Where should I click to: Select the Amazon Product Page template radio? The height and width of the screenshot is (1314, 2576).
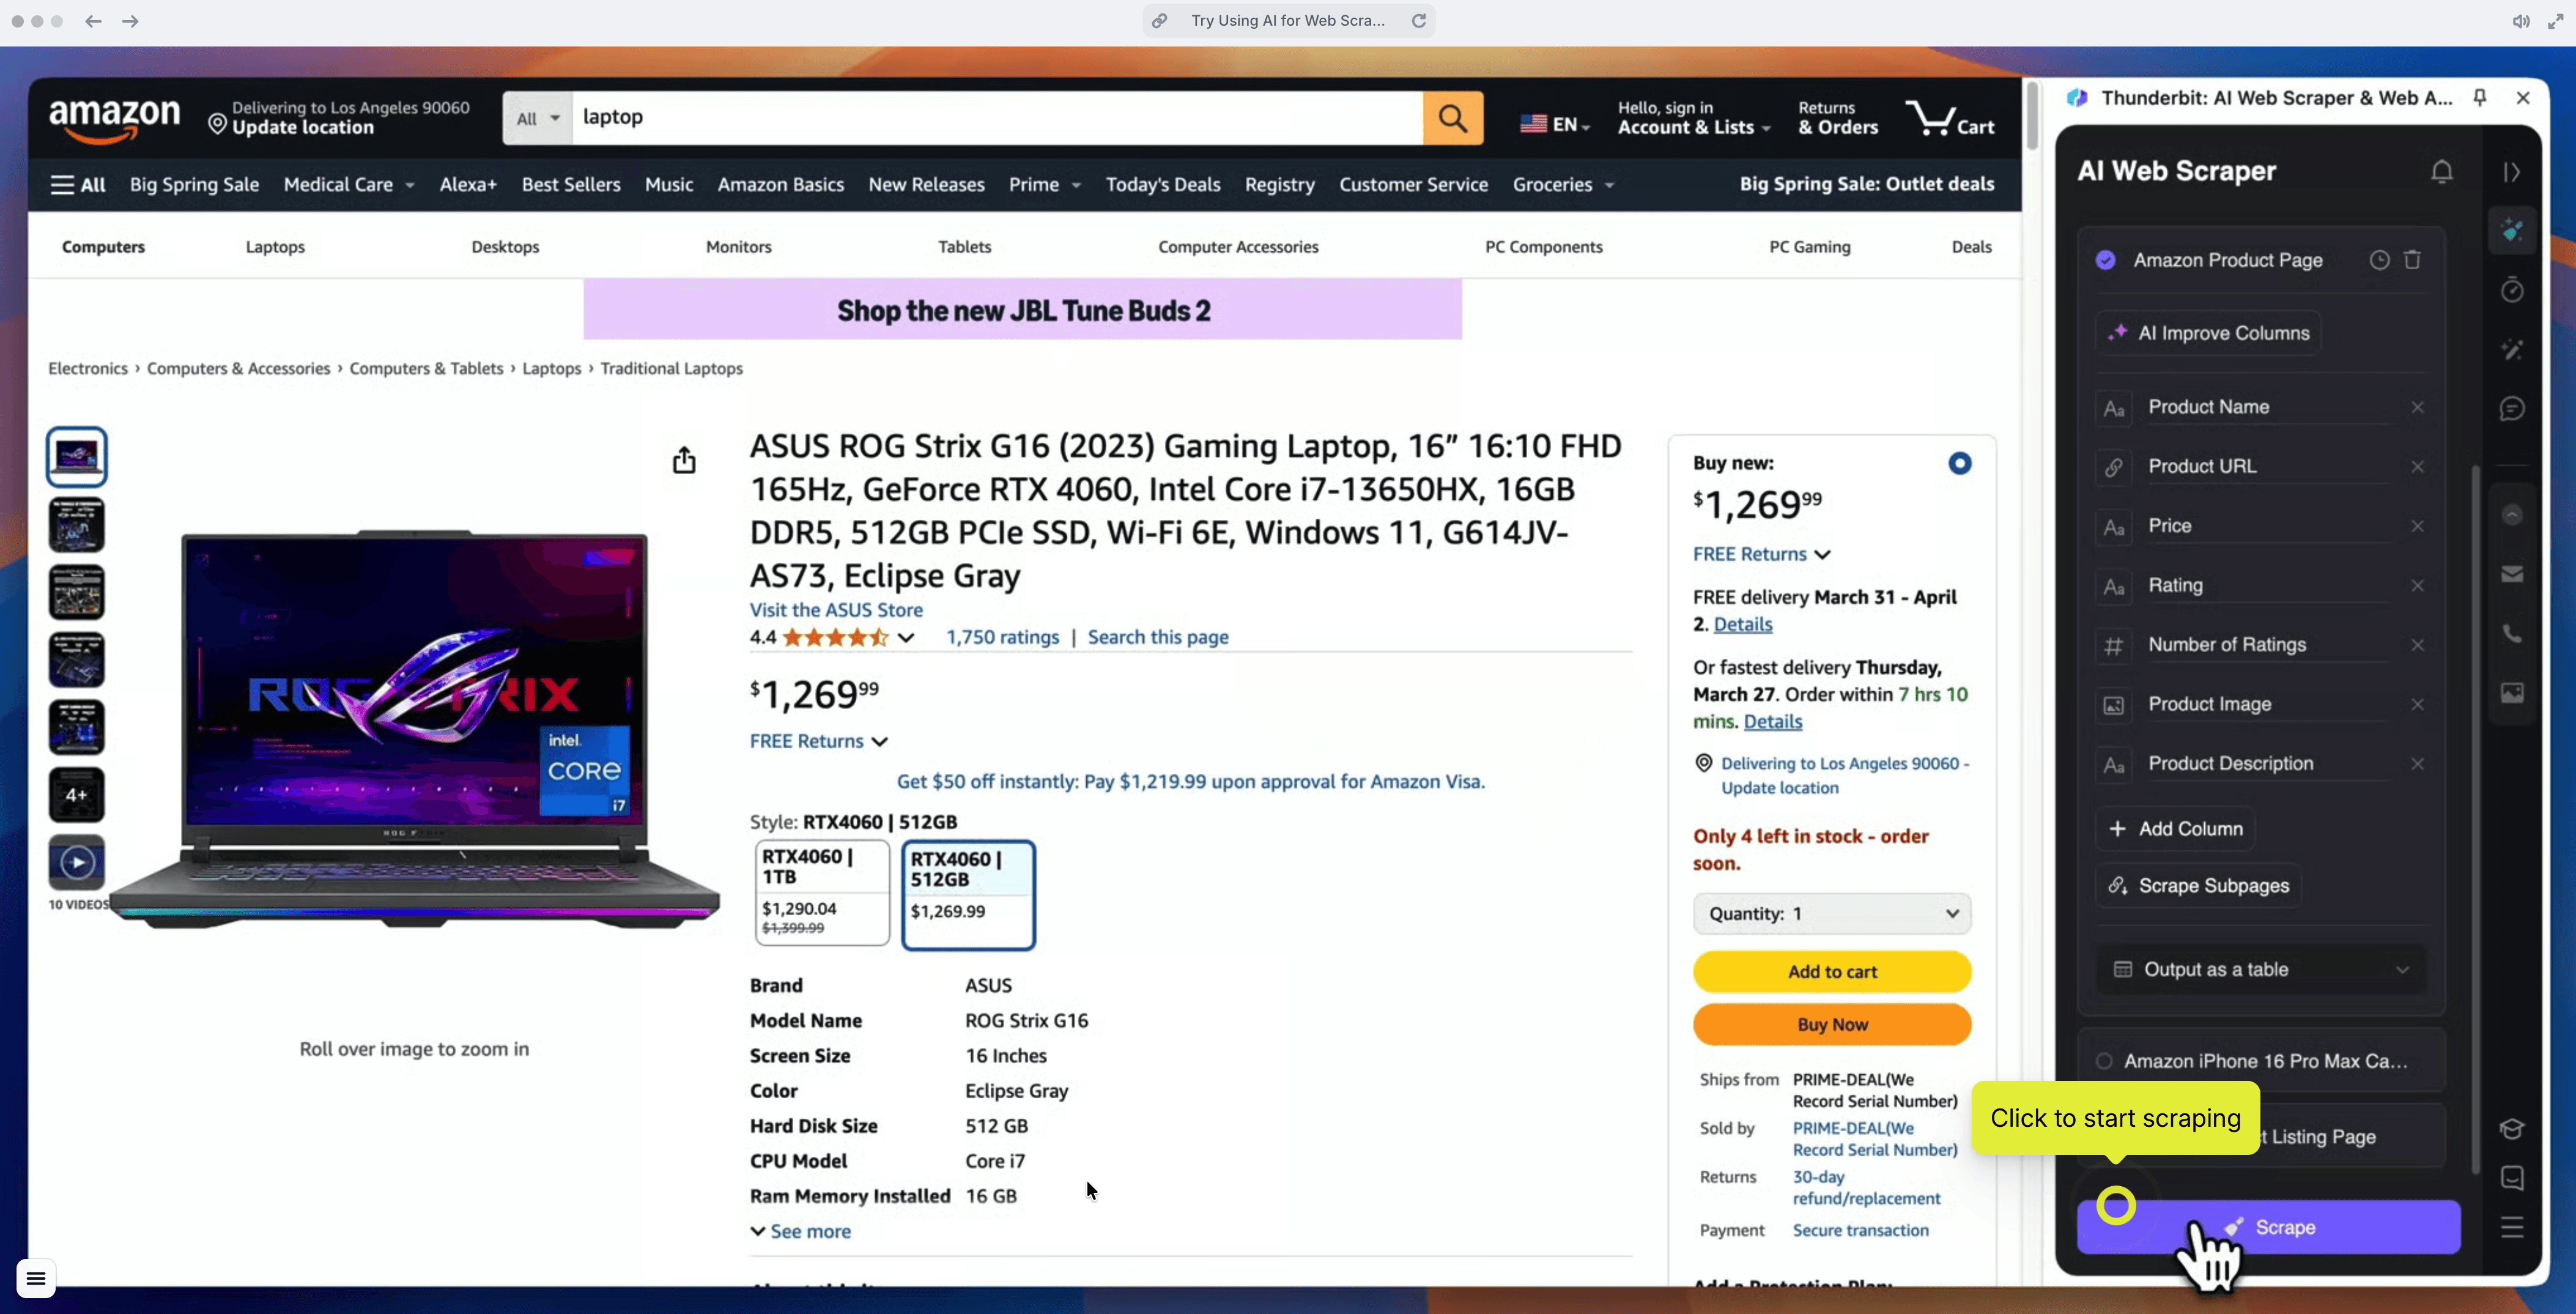2106,260
